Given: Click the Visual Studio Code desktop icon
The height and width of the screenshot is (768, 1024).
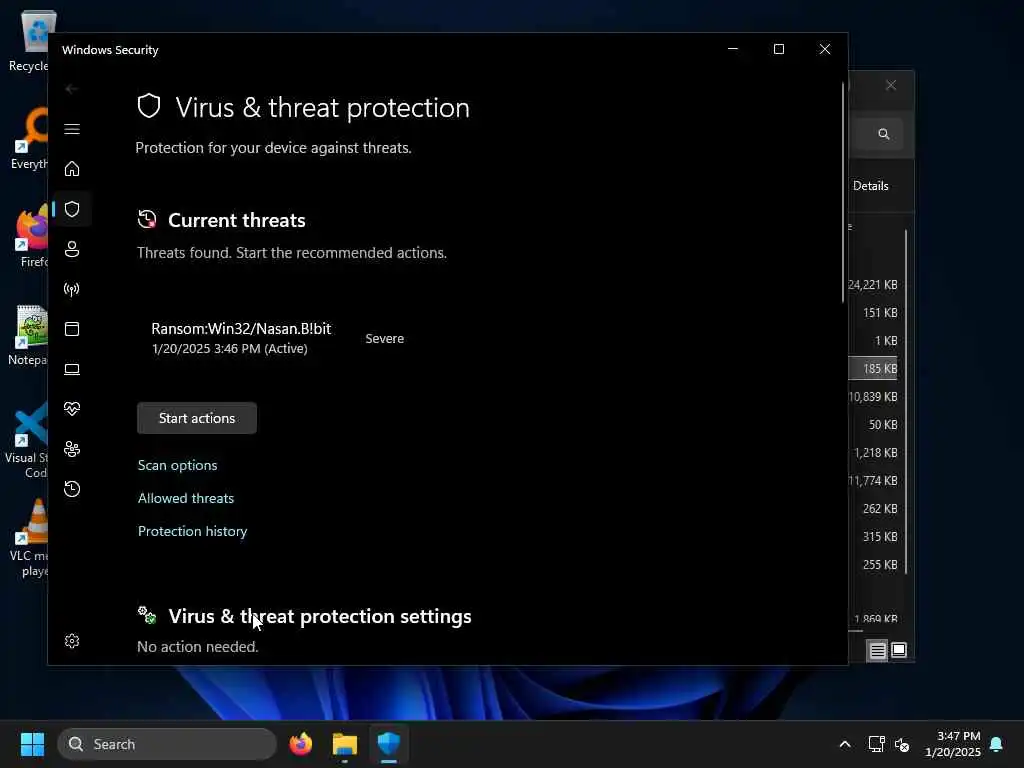Looking at the screenshot, I should tap(27, 440).
